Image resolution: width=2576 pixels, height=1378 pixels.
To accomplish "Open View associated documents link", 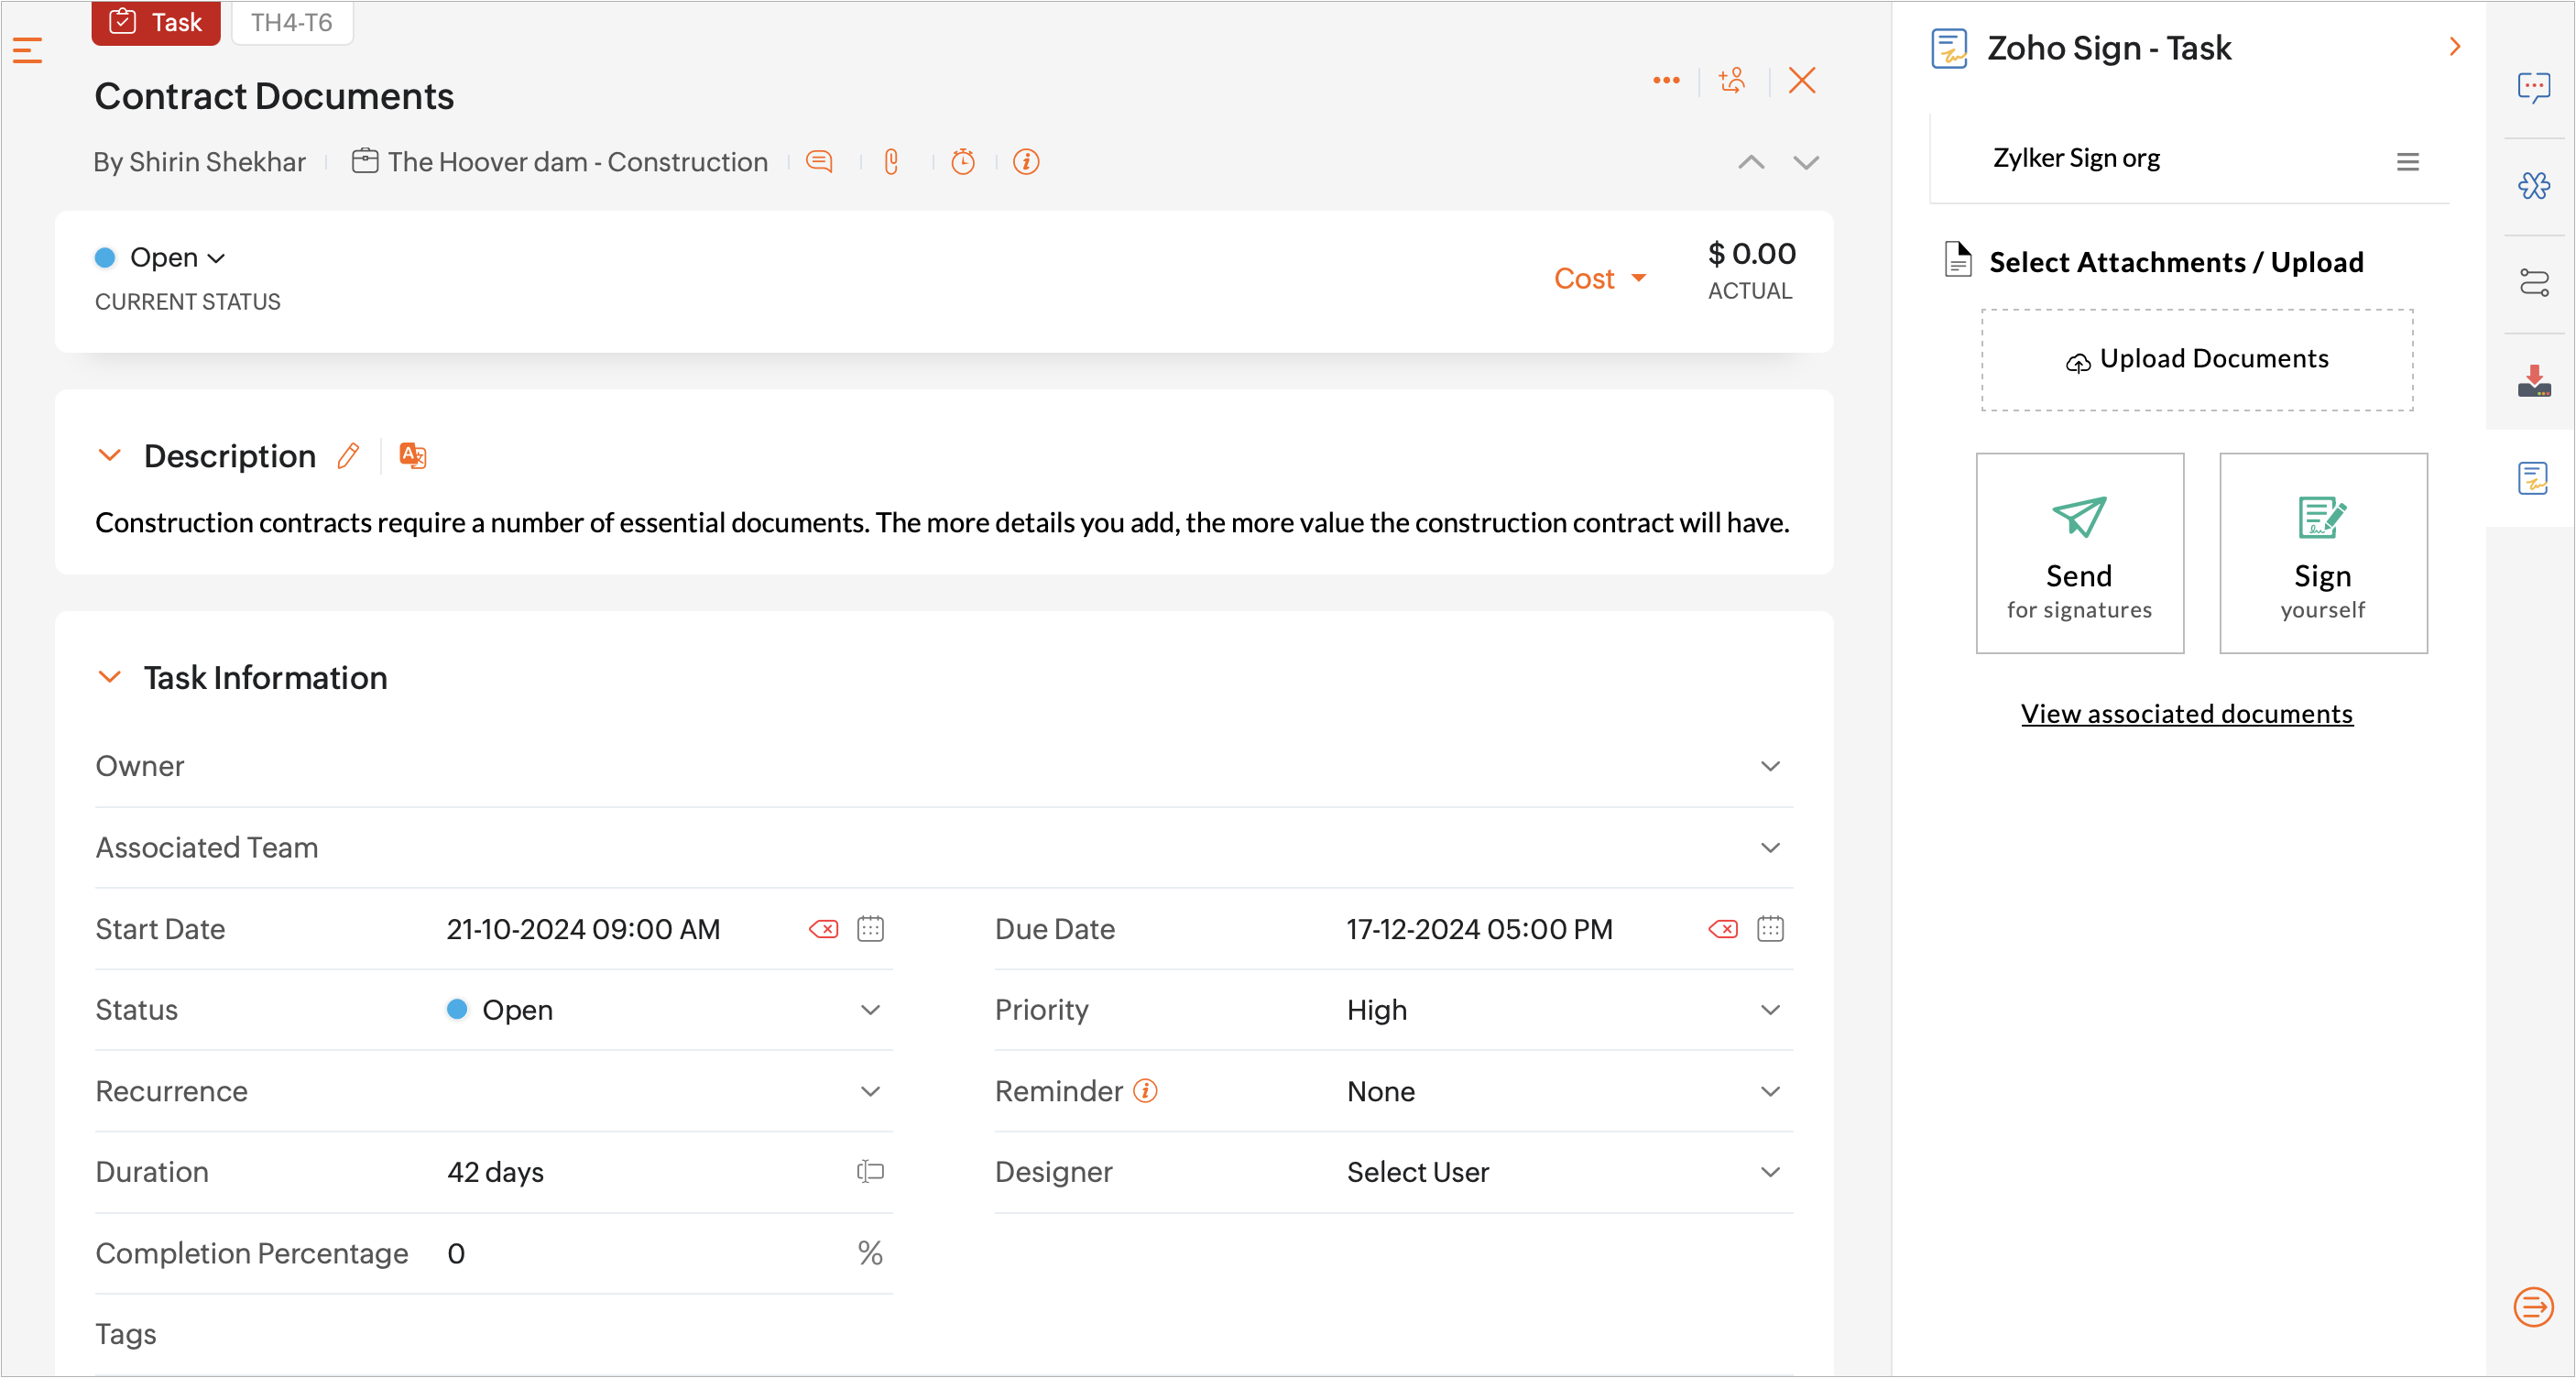I will click(2186, 713).
